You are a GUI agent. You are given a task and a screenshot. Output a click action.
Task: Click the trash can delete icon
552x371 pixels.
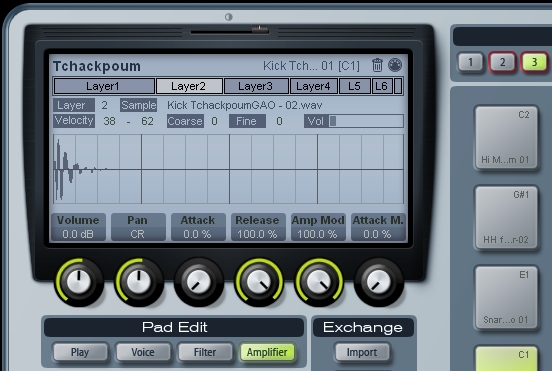[377, 65]
